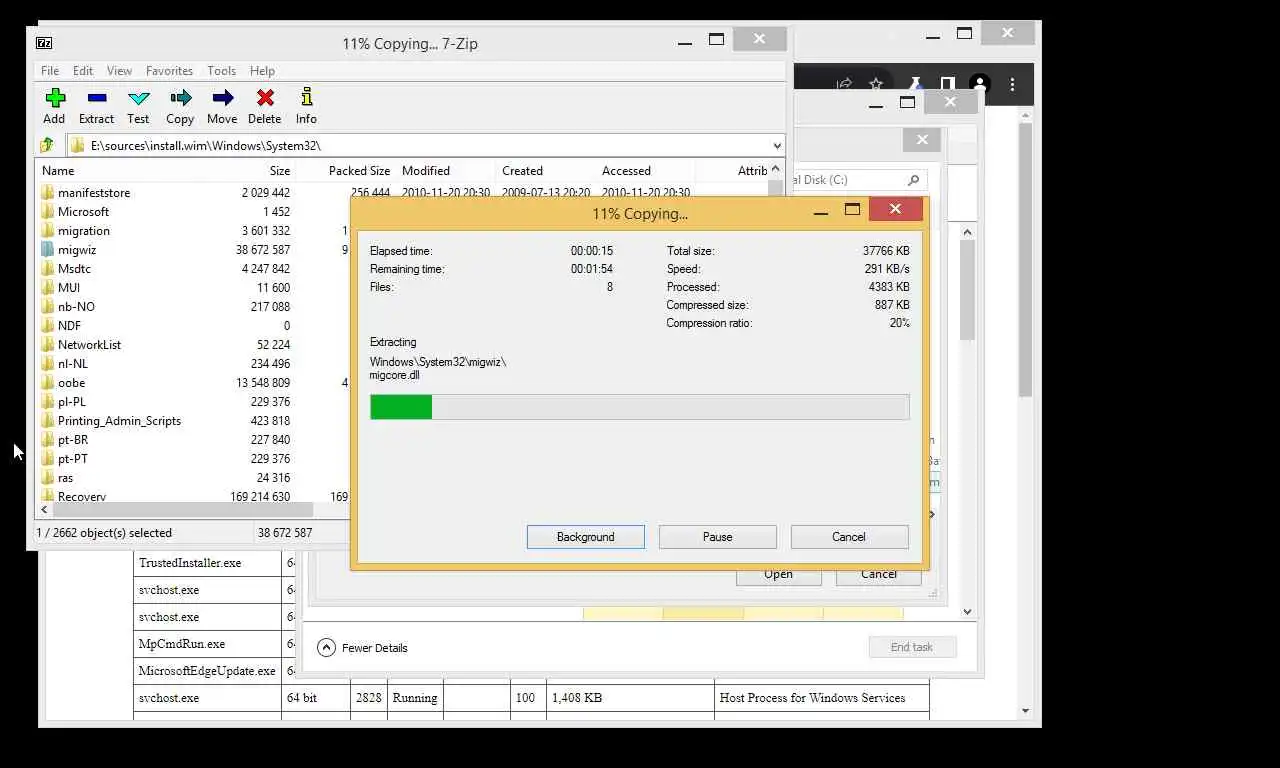Click the Move toolbar icon
1280x768 pixels.
(223, 98)
